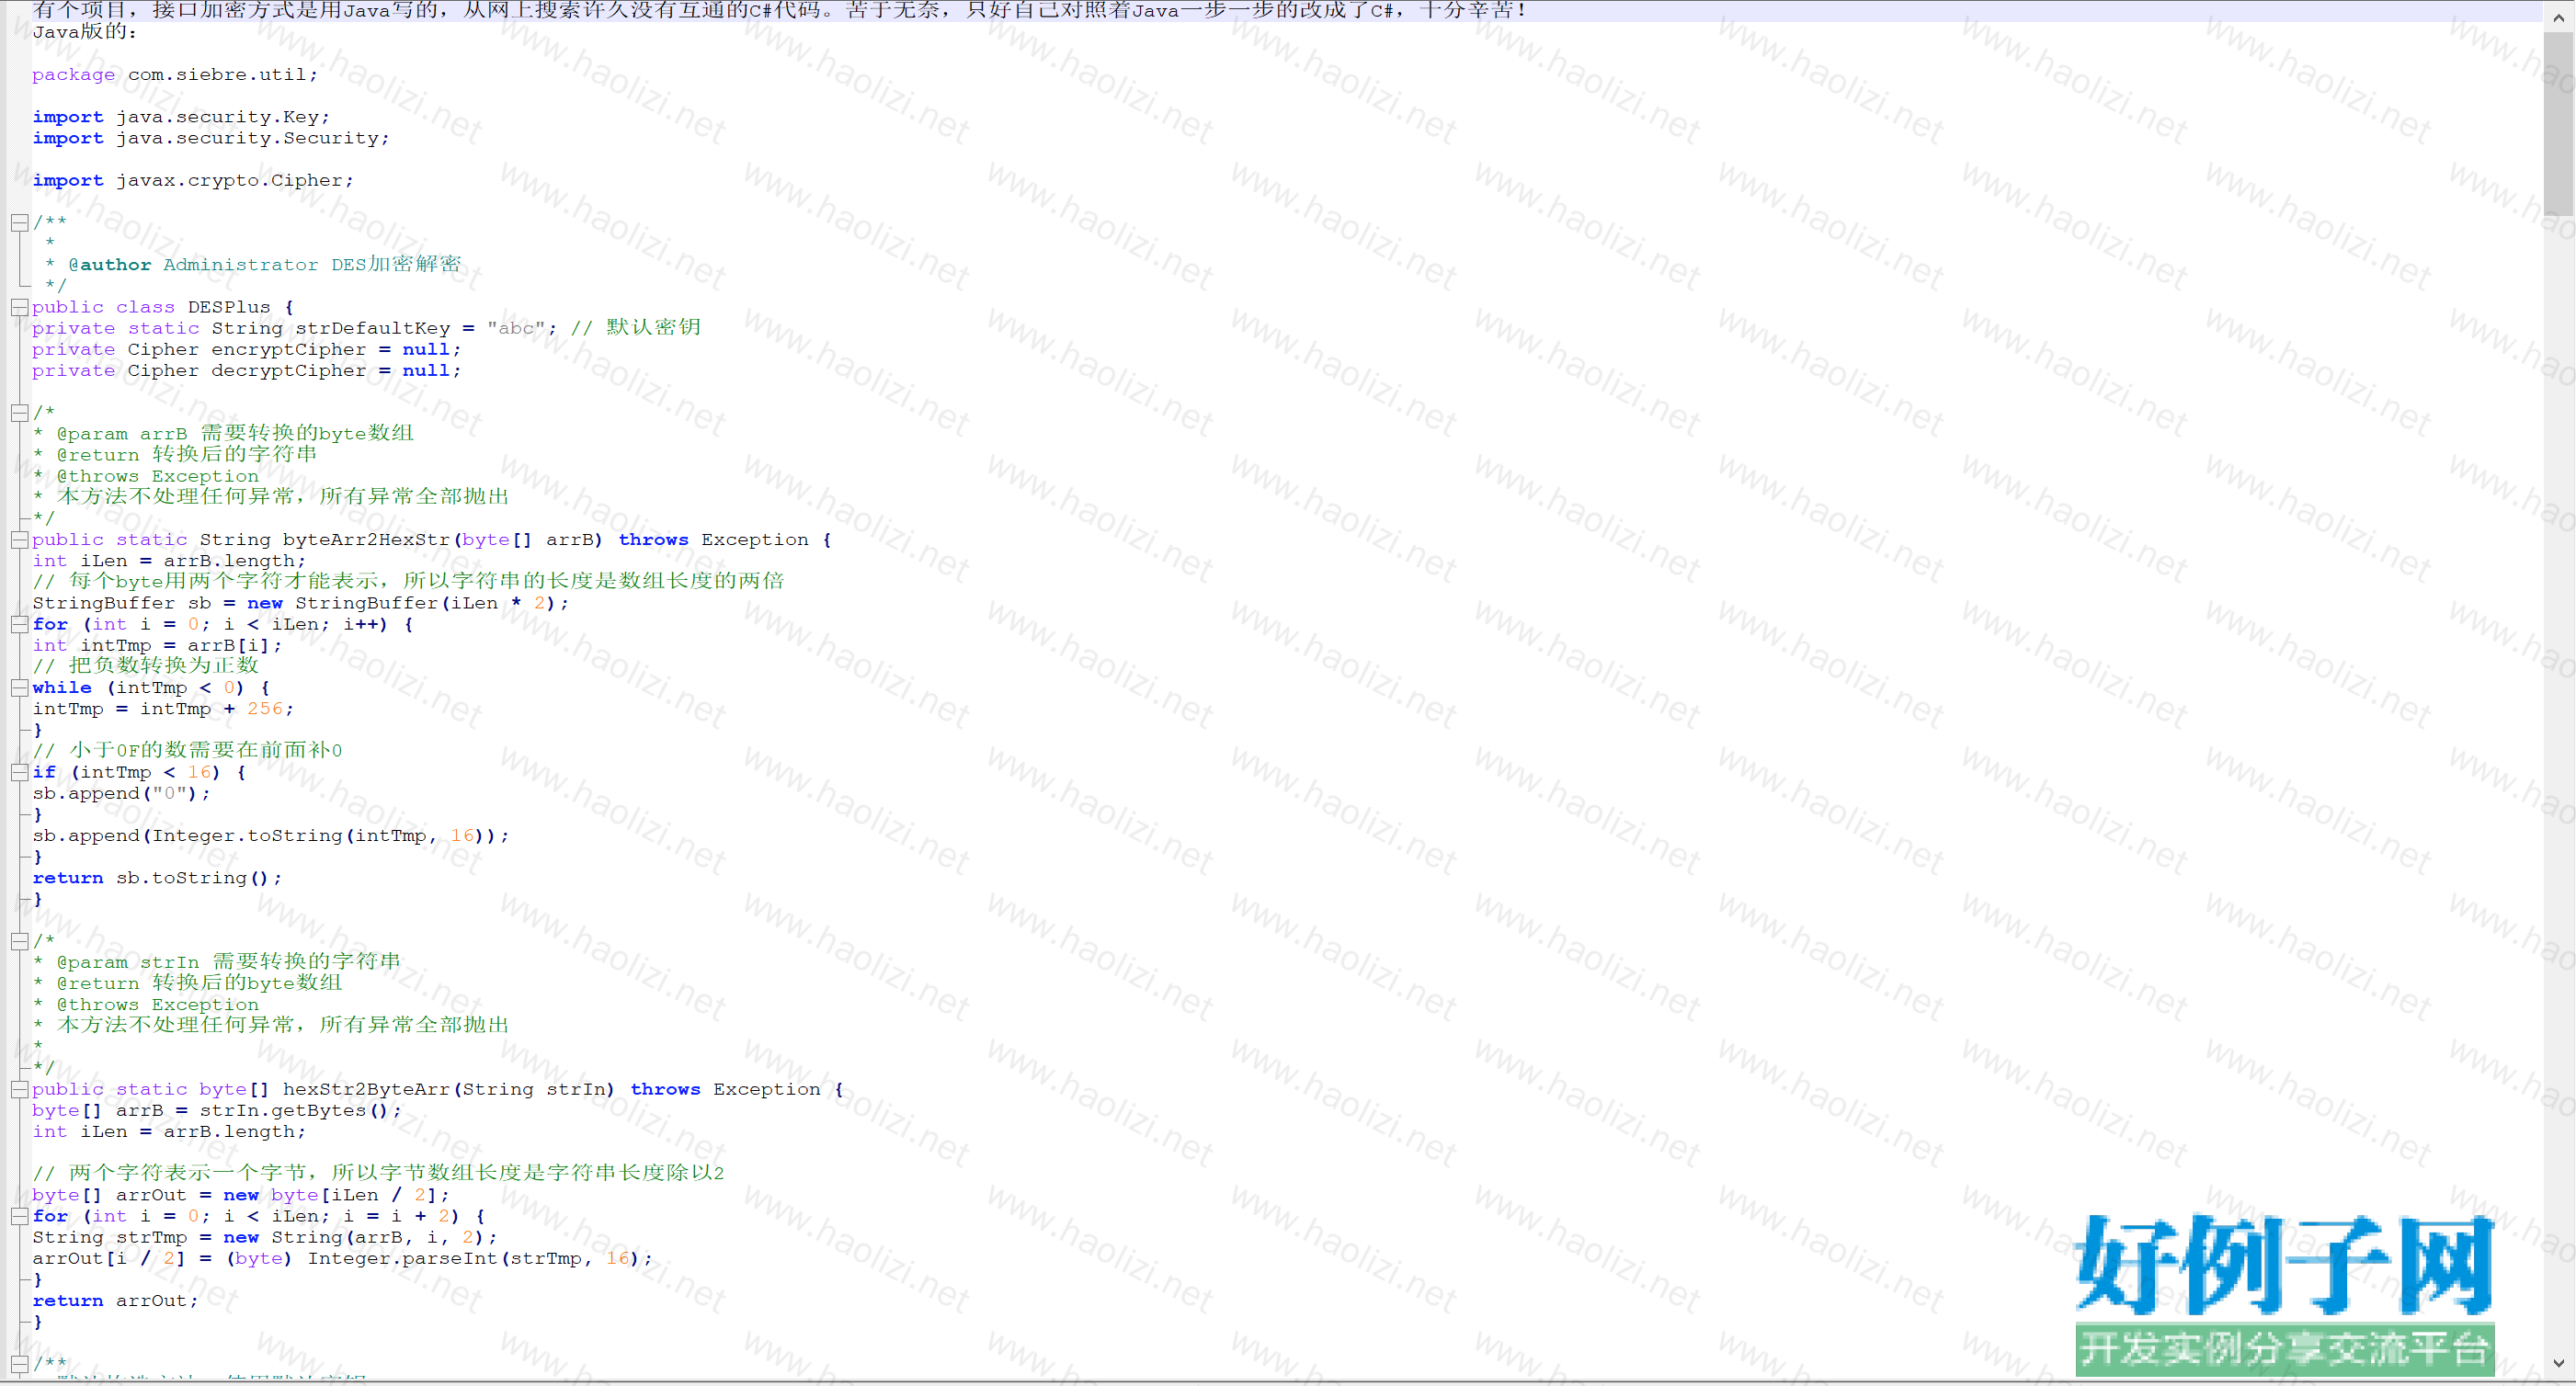
Task: Collapse the hexStr2ByteArr method fold marker
Action: click(x=19, y=1090)
